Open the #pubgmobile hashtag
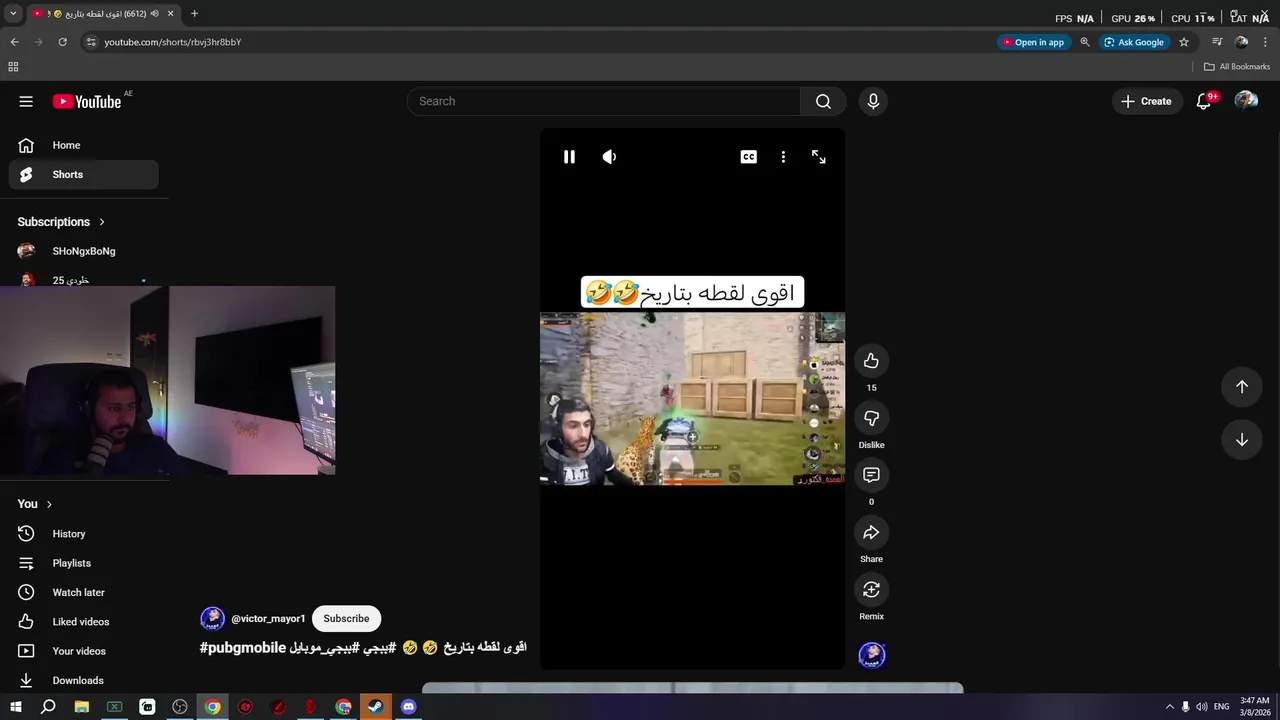1280x720 pixels. [x=243, y=647]
